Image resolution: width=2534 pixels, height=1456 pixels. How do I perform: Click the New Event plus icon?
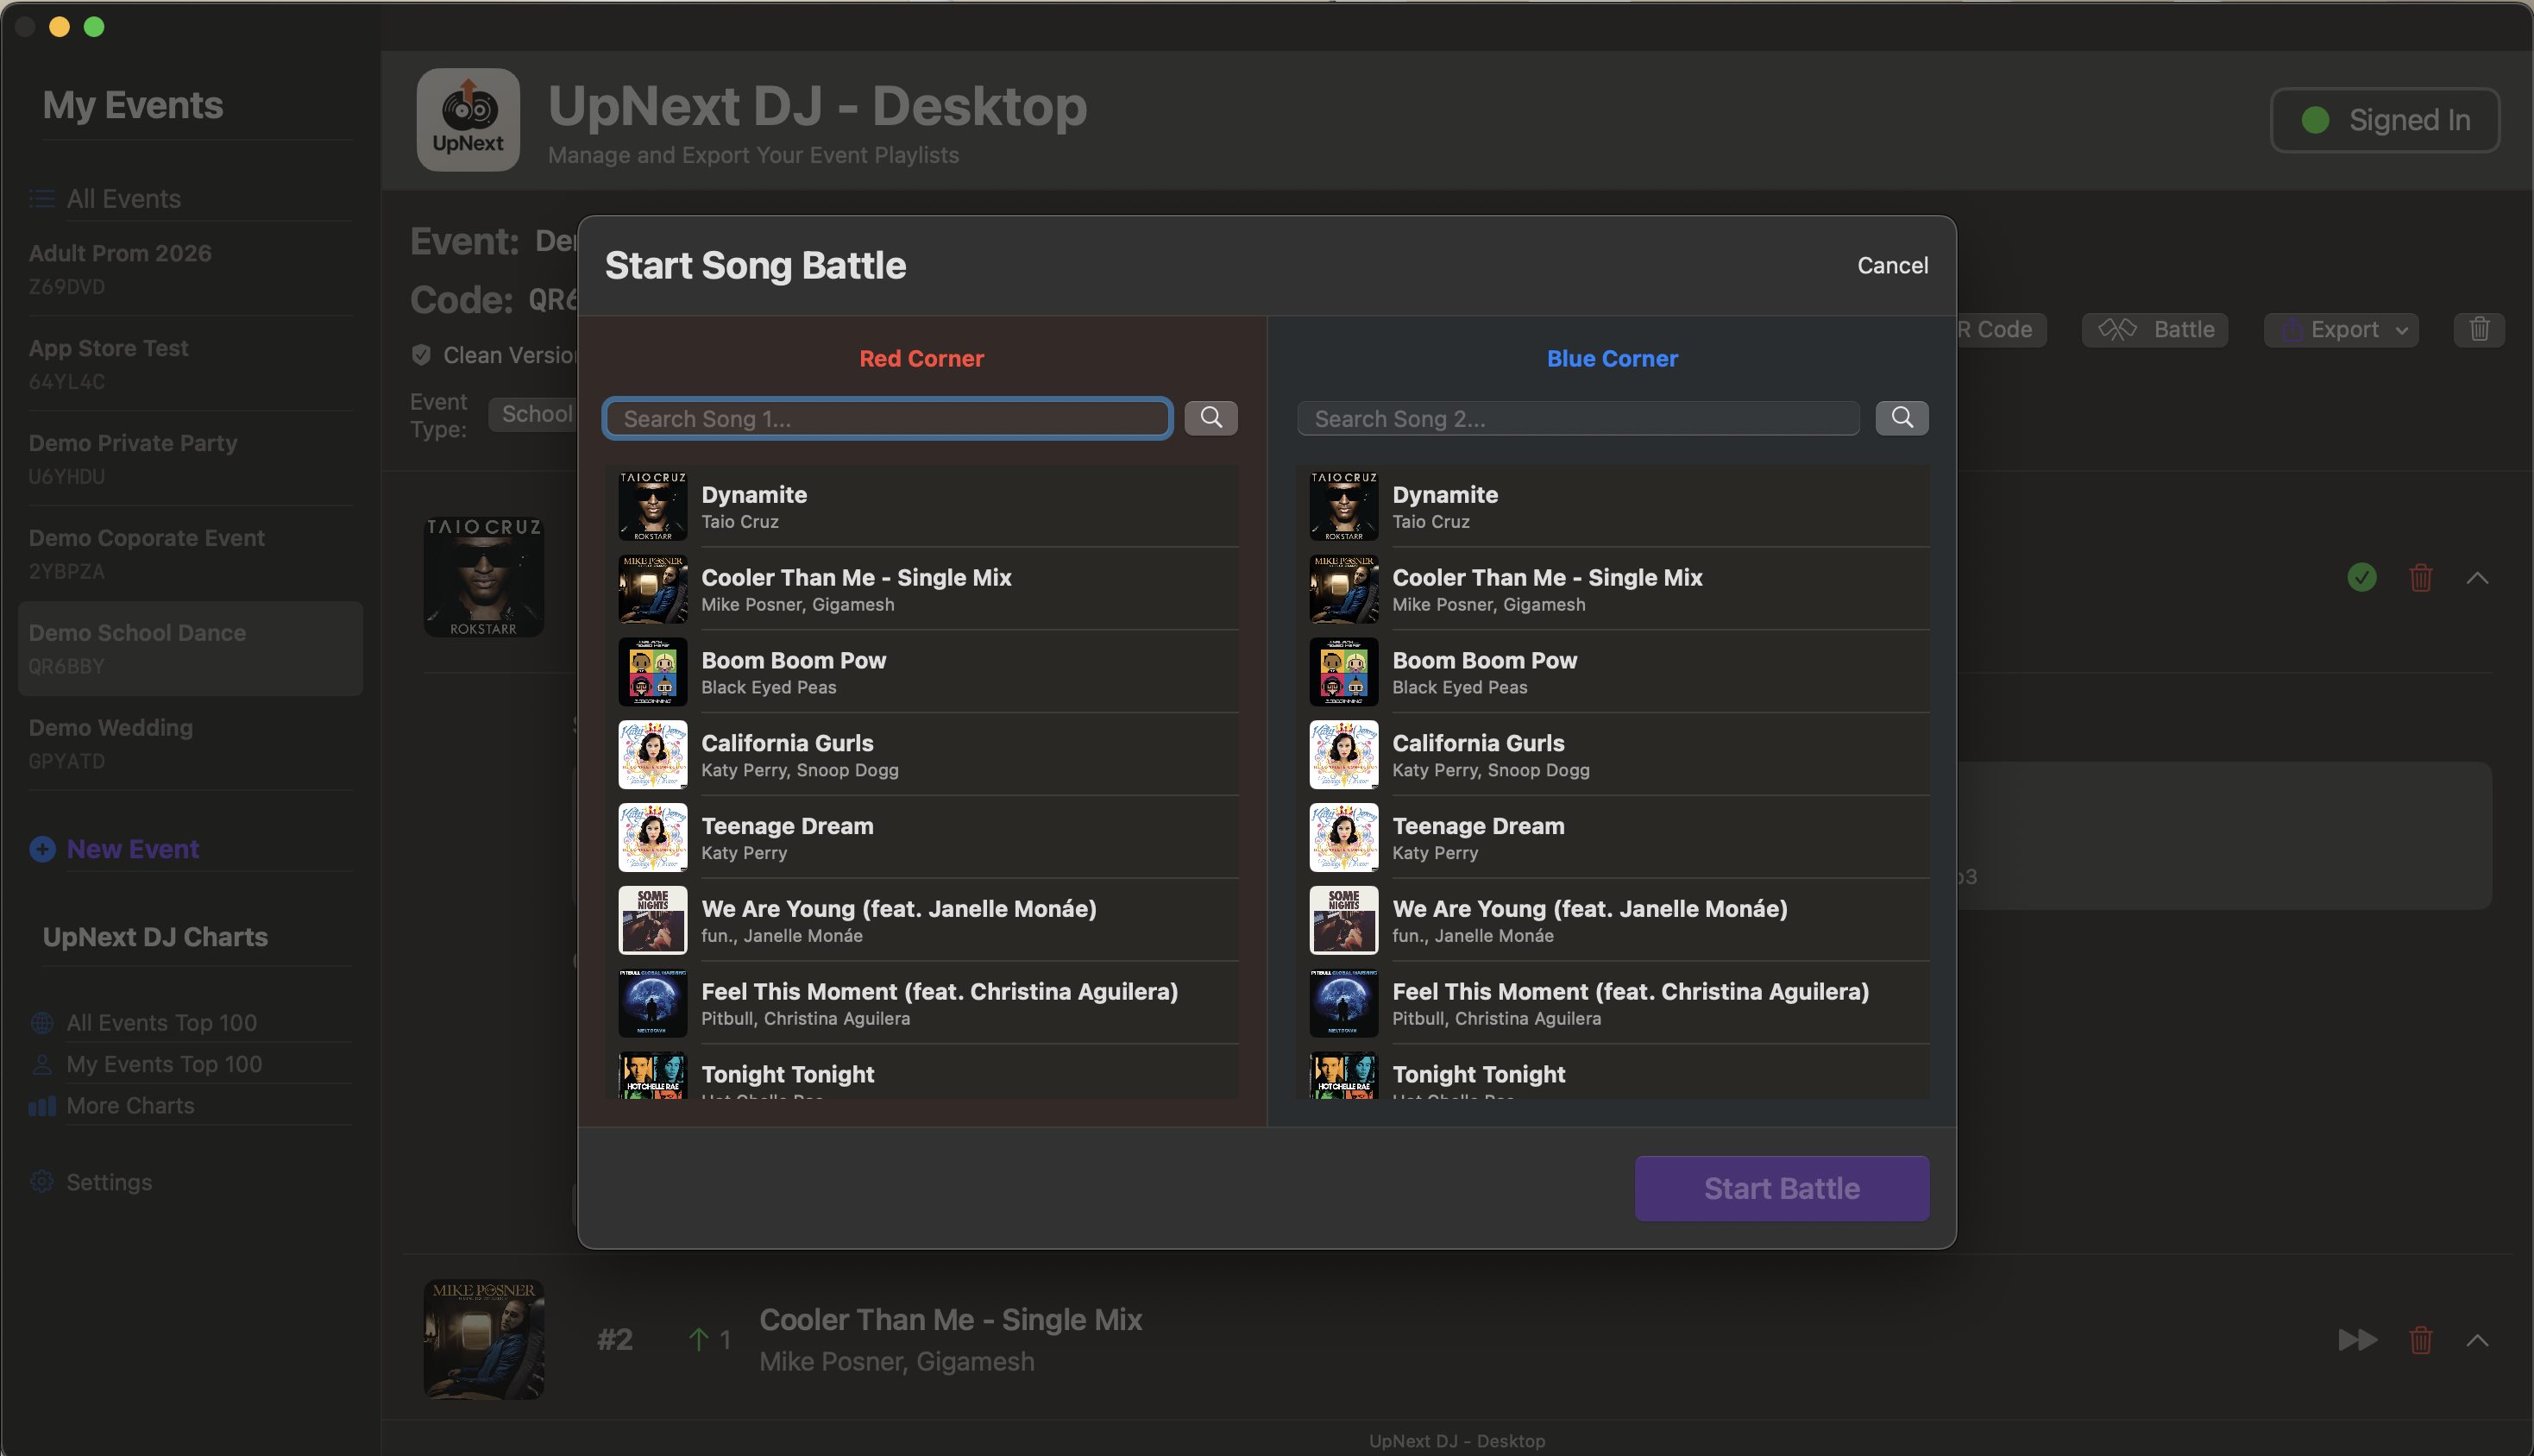(42, 849)
